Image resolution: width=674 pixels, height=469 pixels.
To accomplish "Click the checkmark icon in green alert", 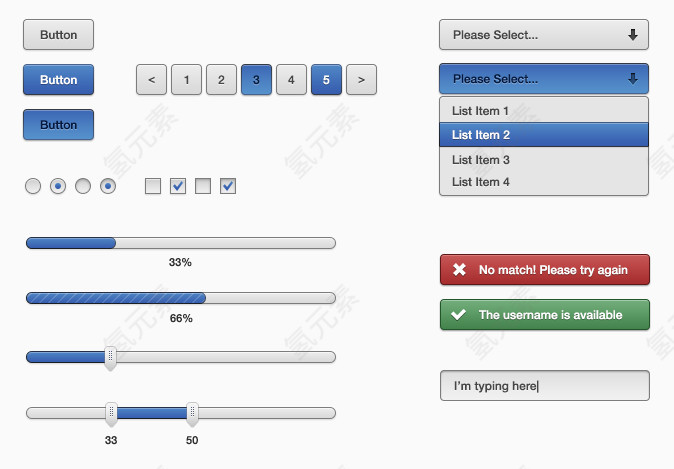I will (459, 315).
